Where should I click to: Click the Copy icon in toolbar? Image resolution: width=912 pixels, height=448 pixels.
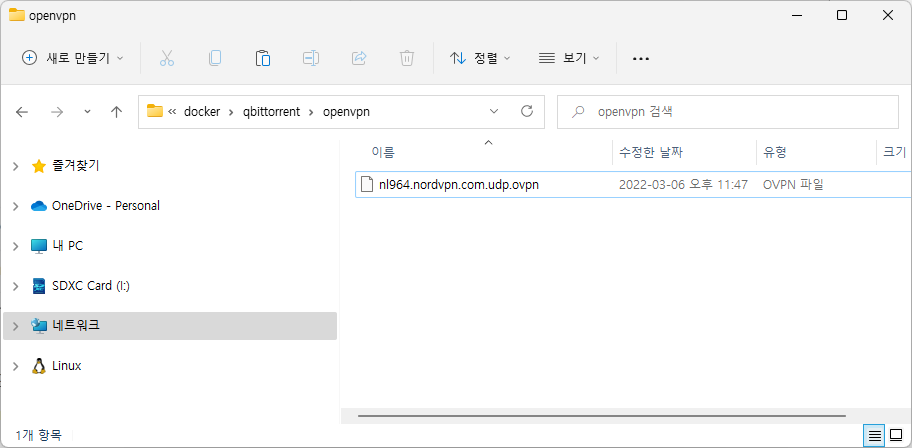click(215, 58)
